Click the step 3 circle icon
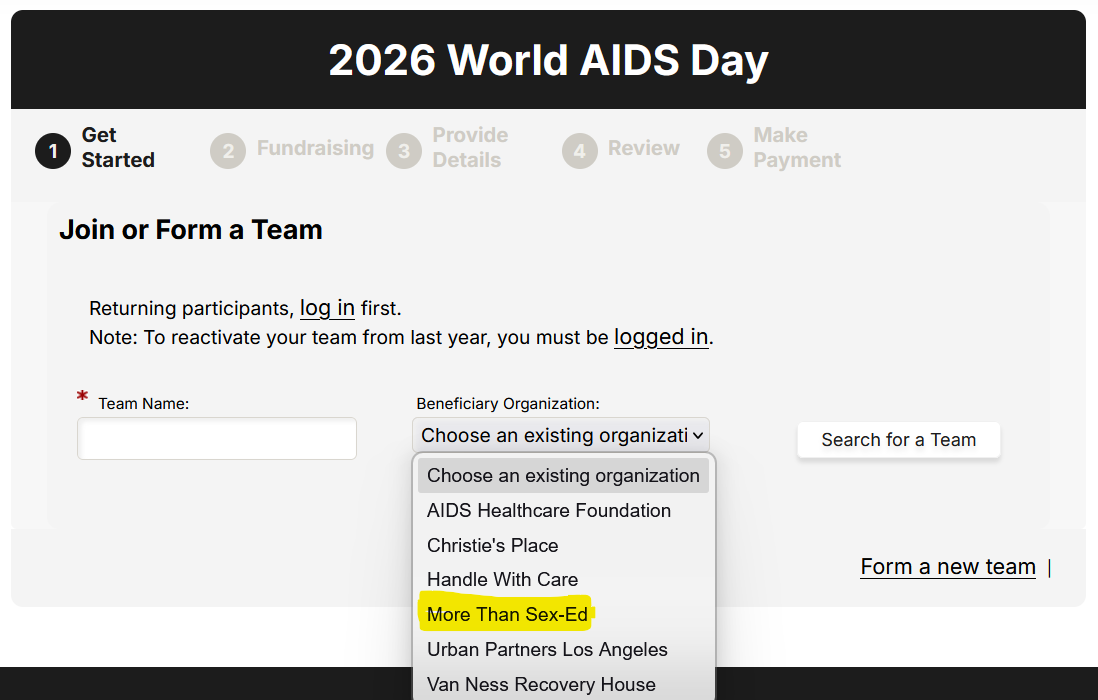Viewport: 1098px width, 700px height. (404, 150)
